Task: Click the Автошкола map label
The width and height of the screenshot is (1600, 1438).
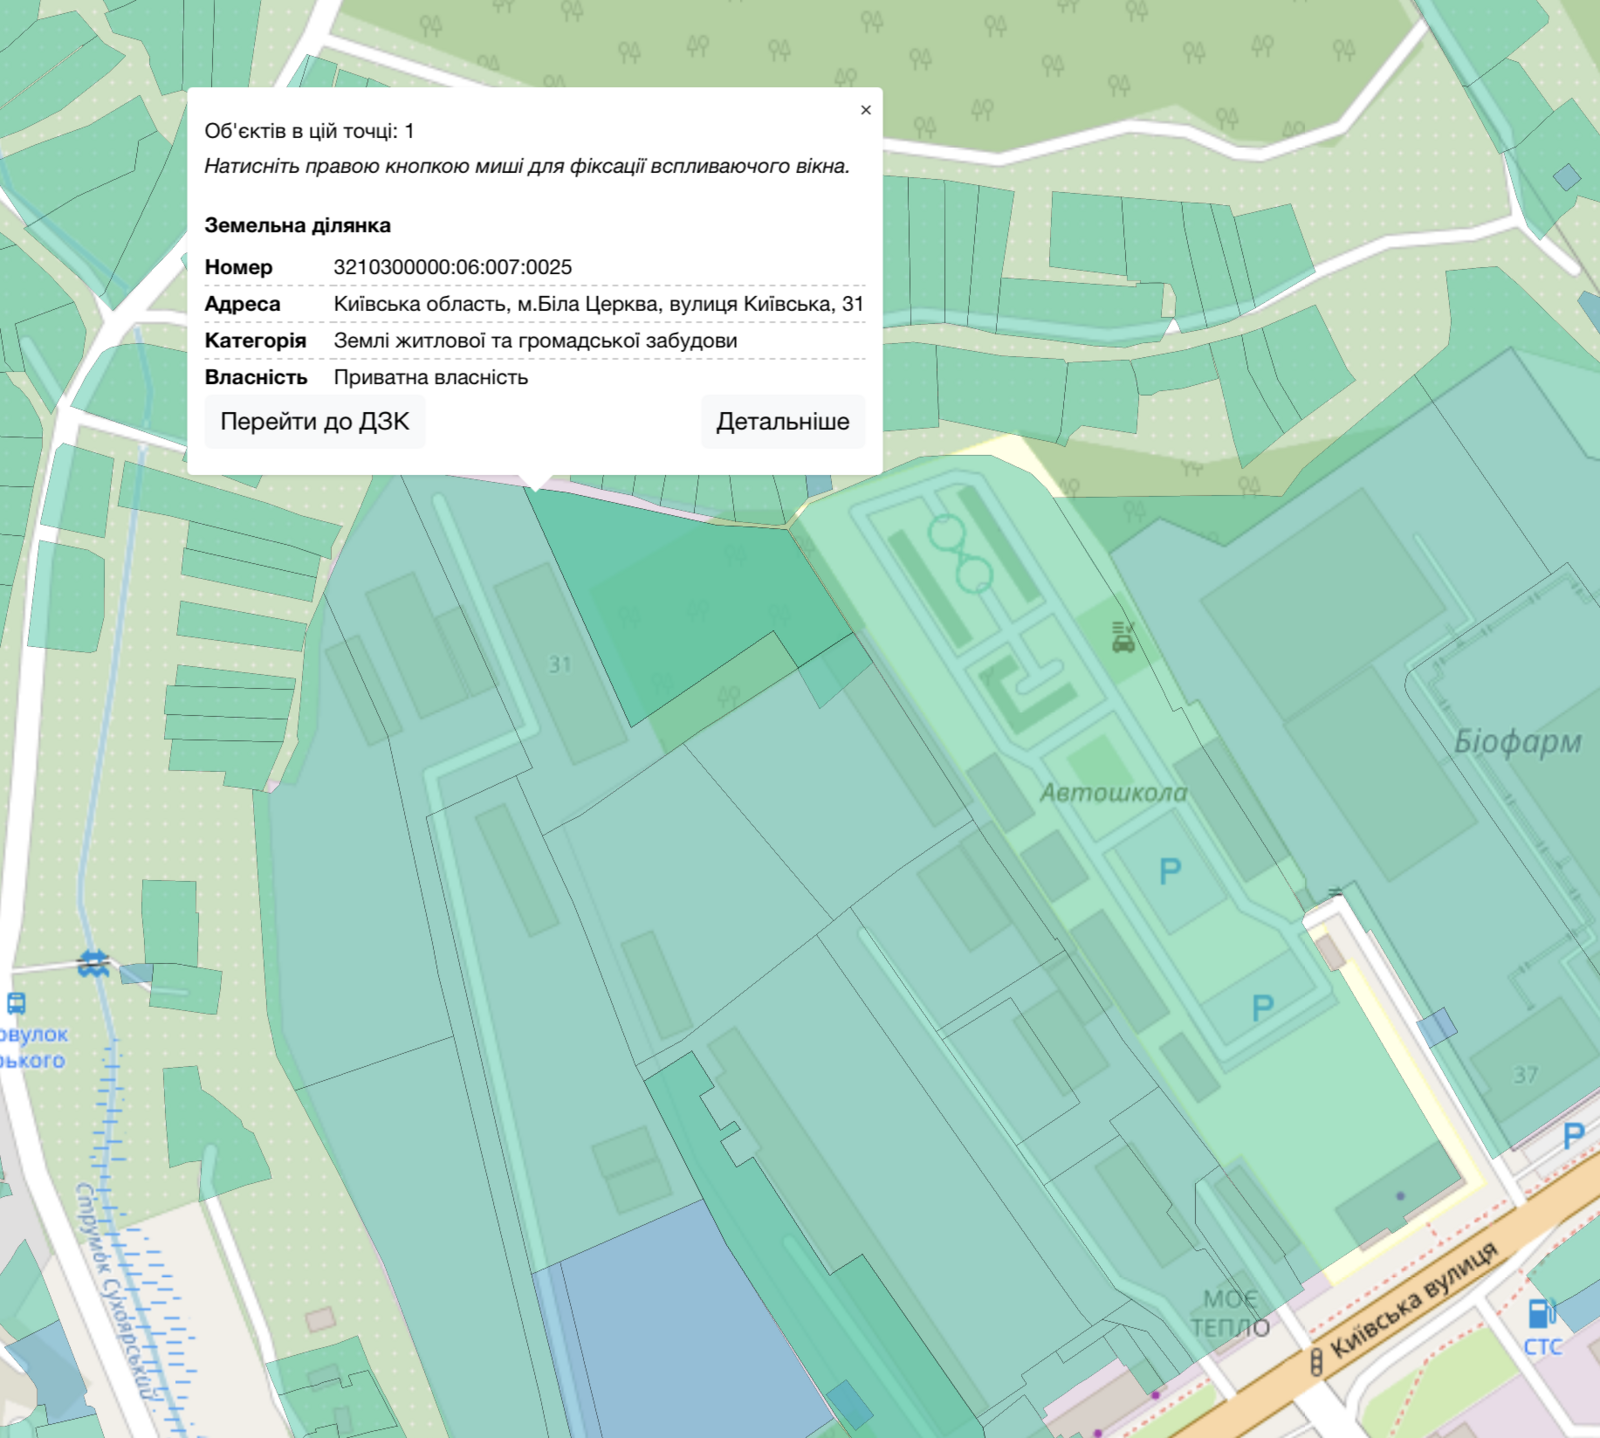Action: tap(1113, 793)
